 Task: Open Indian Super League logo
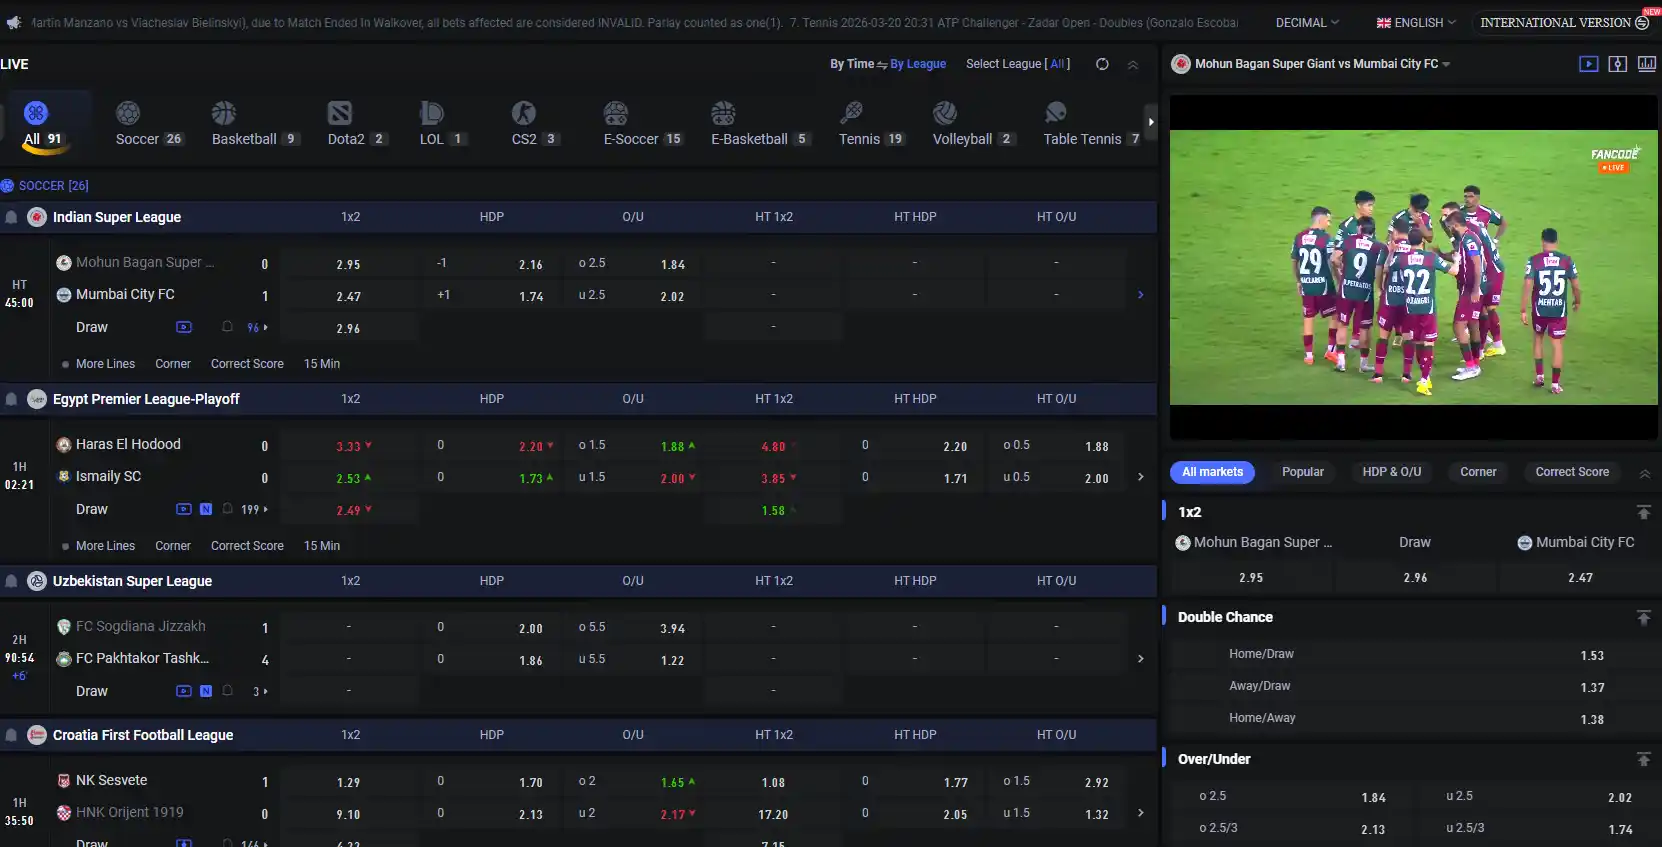(x=37, y=217)
